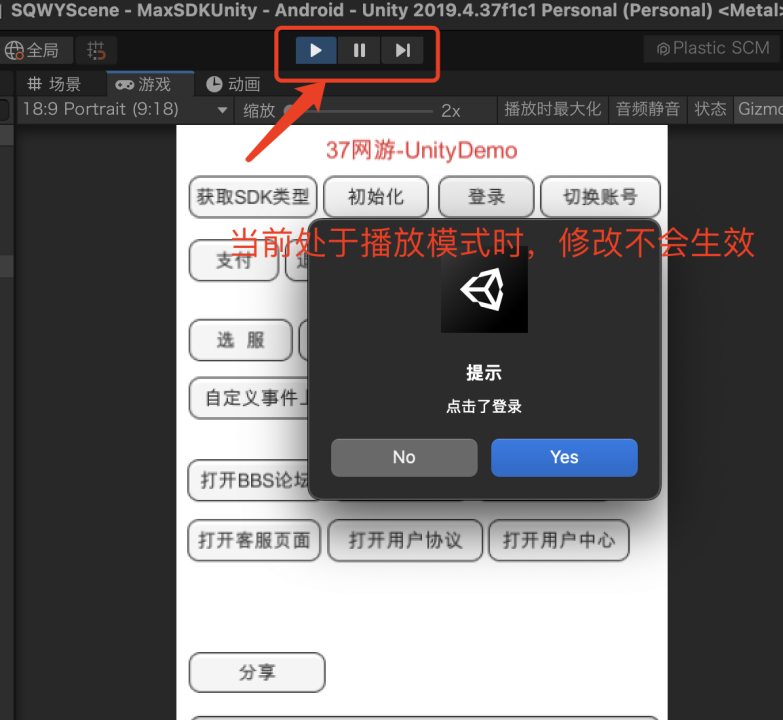Click No in the 提示 dialog
This screenshot has width=783, height=720.
tap(404, 457)
